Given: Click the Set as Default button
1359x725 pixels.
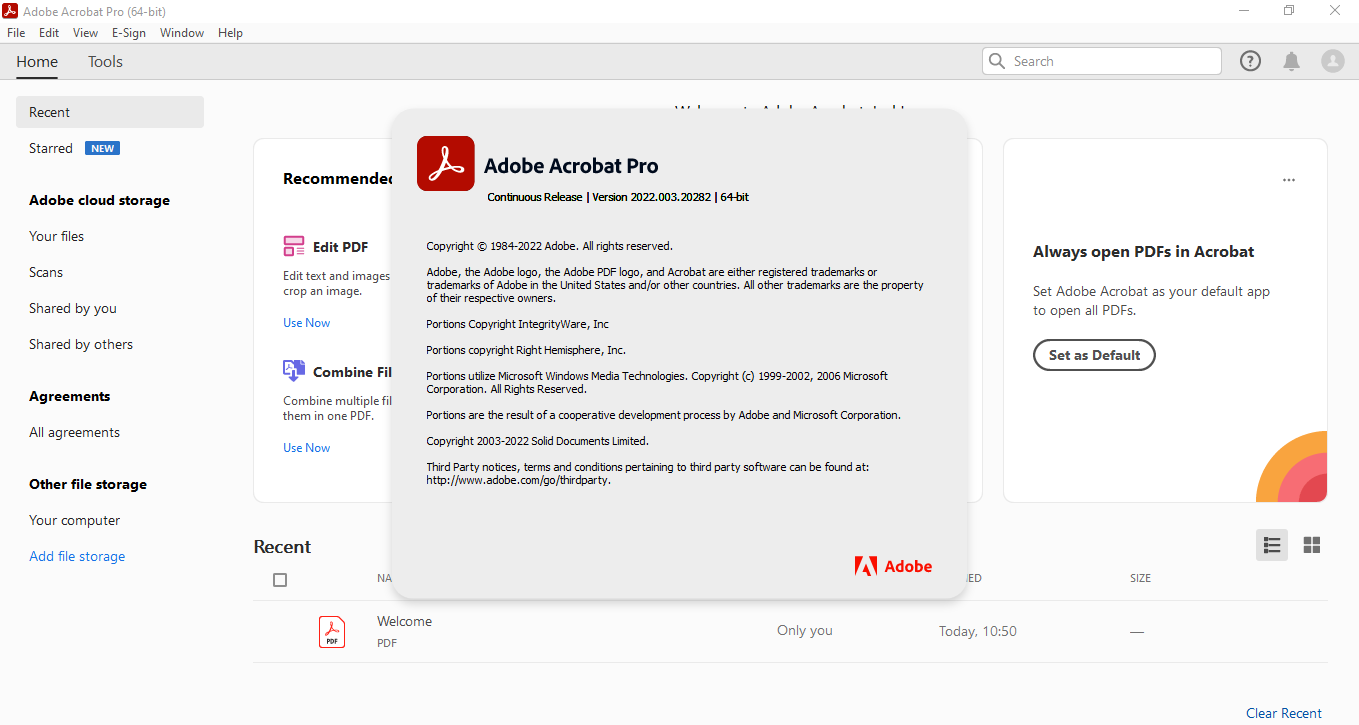Looking at the screenshot, I should click(1094, 355).
